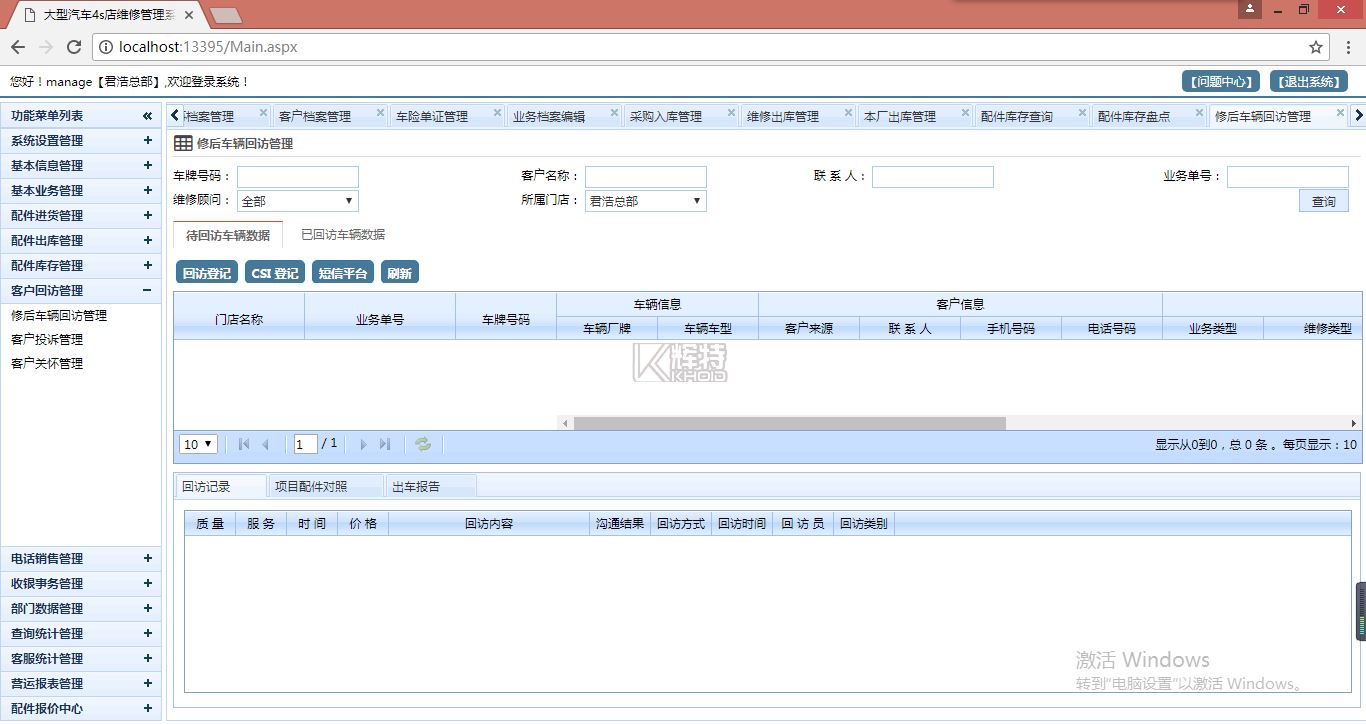Viewport: 1366px width, 724px height.
Task: Go to first page of grid
Action: pos(244,444)
